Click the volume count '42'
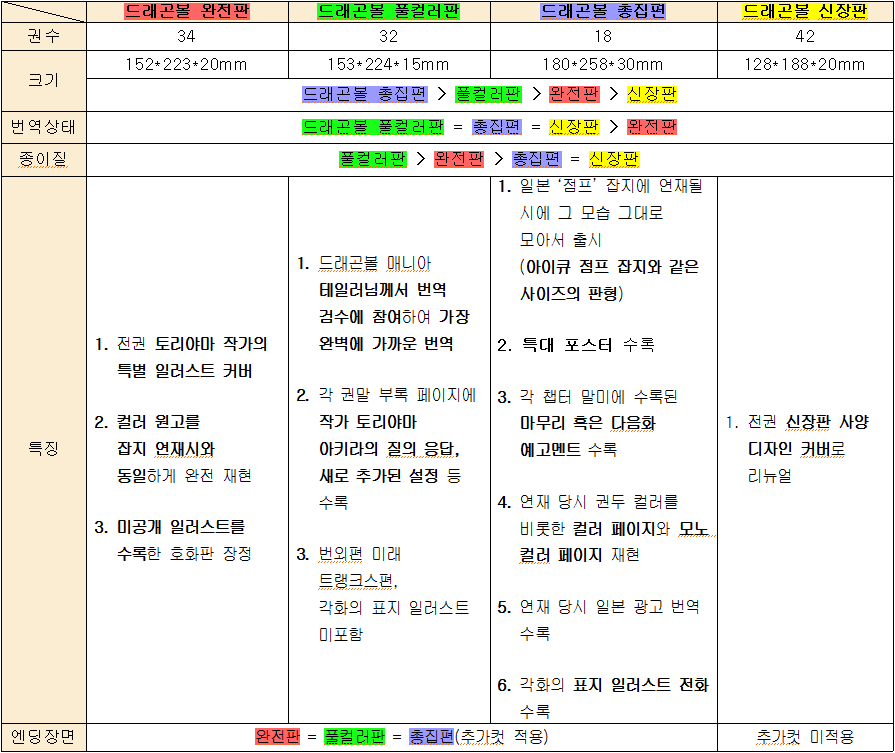The height and width of the screenshot is (753, 895). [x=805, y=36]
